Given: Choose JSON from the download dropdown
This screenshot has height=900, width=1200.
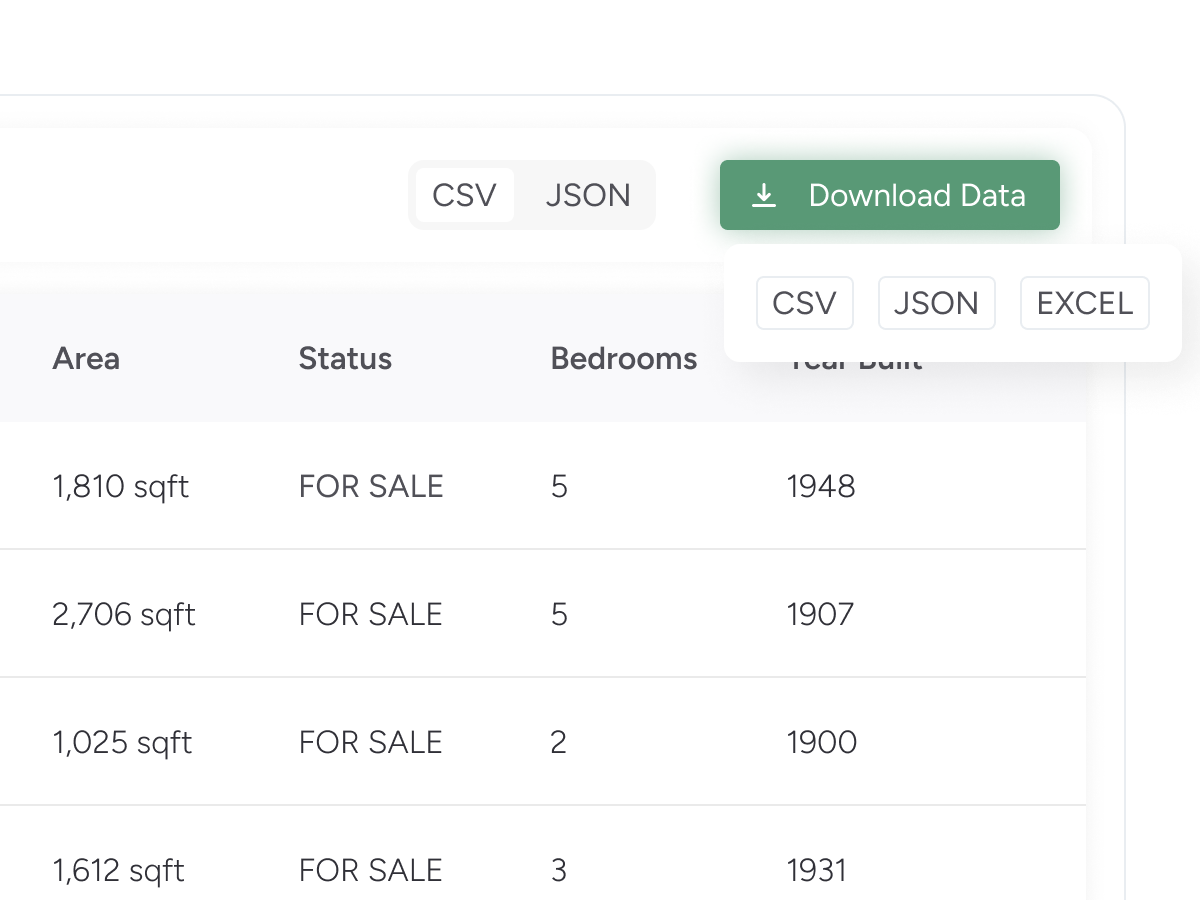Looking at the screenshot, I should point(936,303).
